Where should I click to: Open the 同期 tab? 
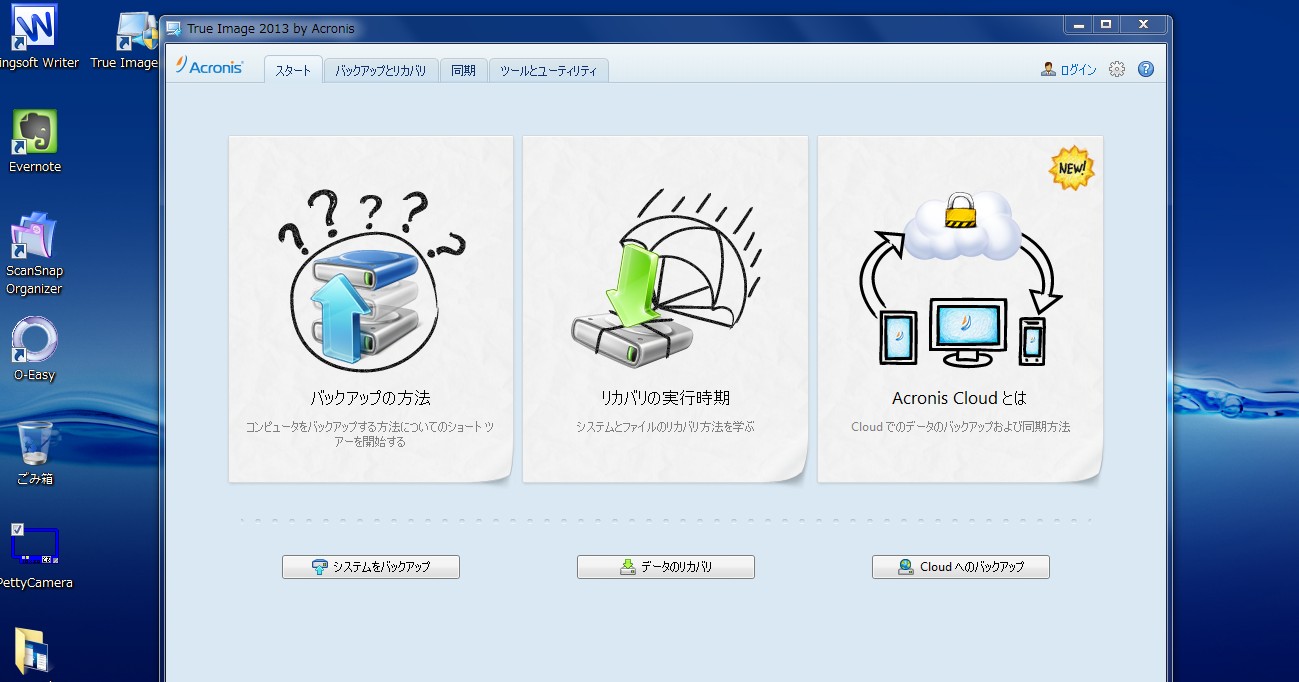click(x=463, y=70)
